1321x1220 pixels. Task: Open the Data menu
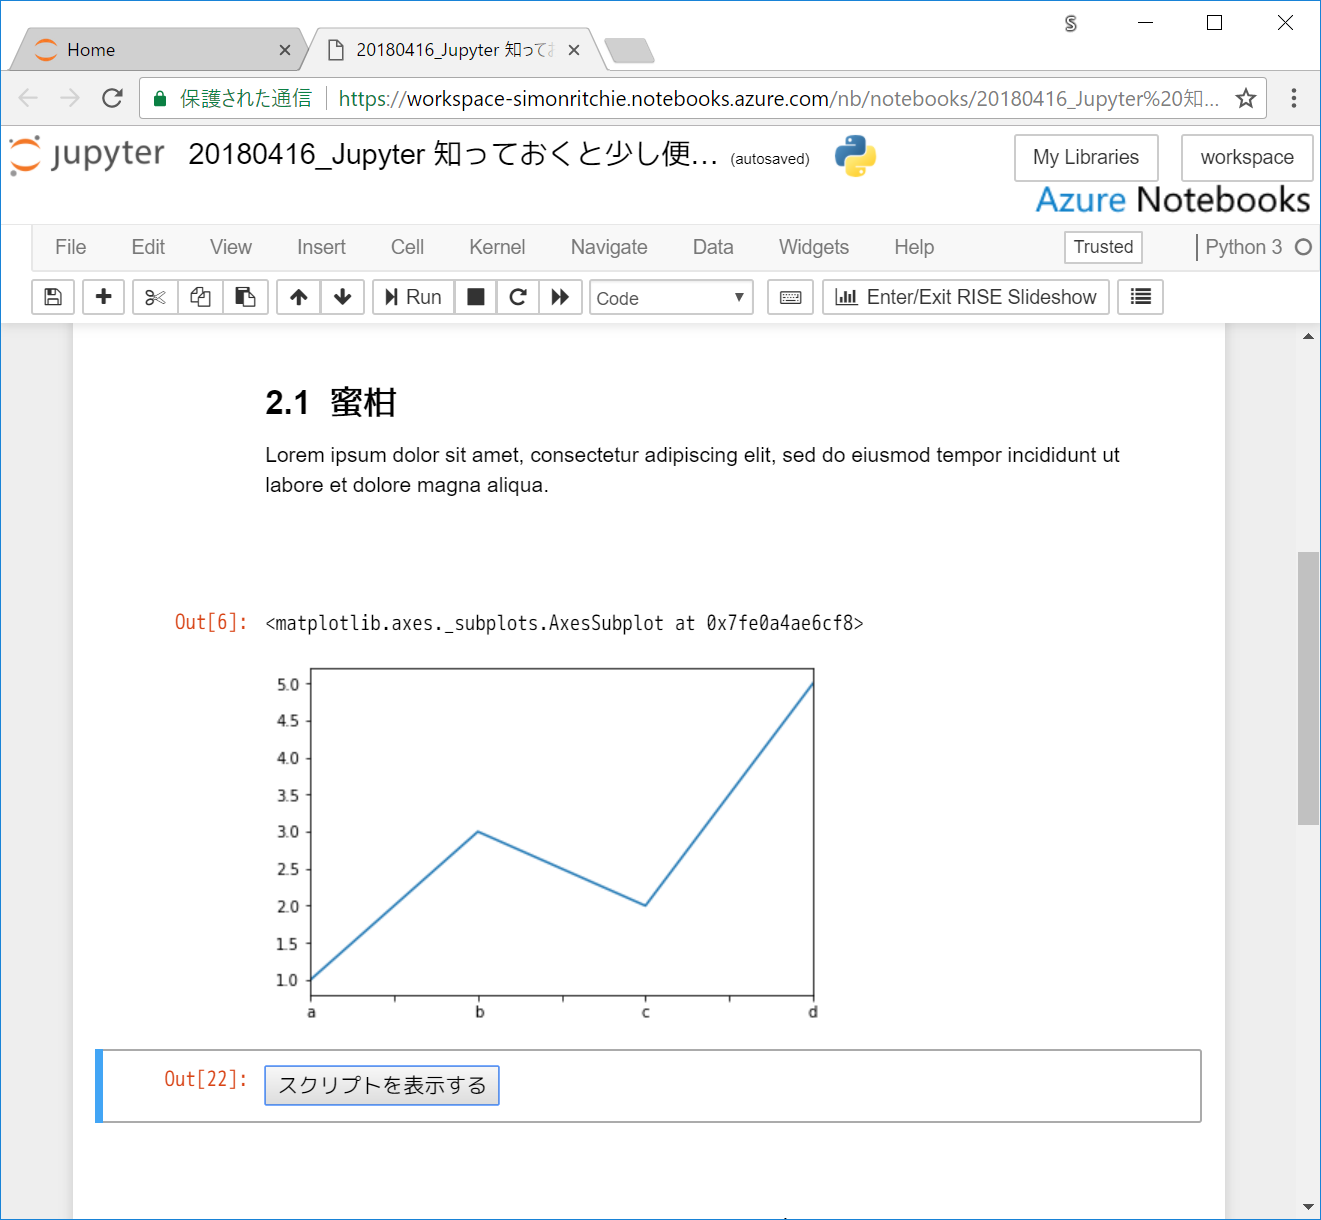[x=713, y=247]
